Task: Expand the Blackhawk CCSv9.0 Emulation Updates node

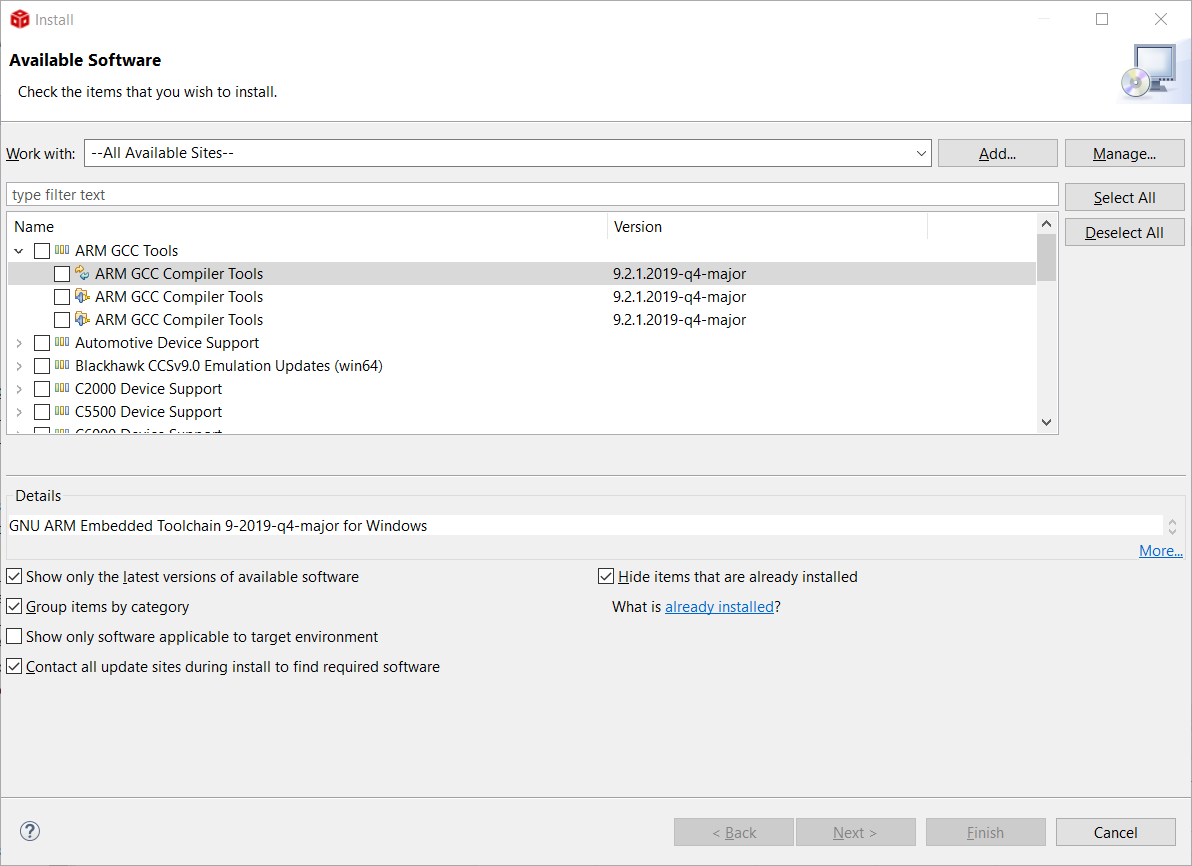Action: pos(19,366)
